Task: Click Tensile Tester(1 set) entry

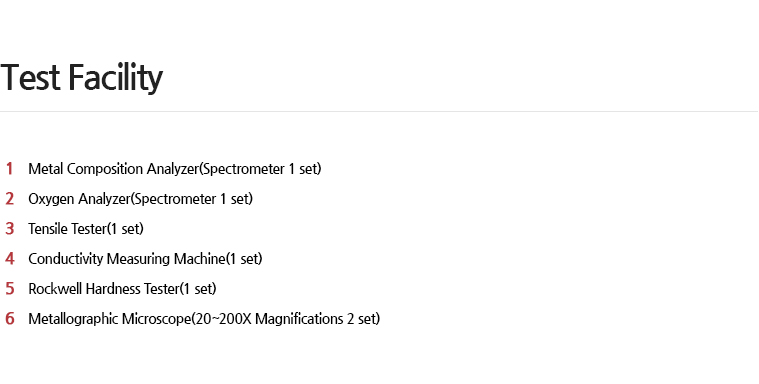Action: click(x=86, y=229)
